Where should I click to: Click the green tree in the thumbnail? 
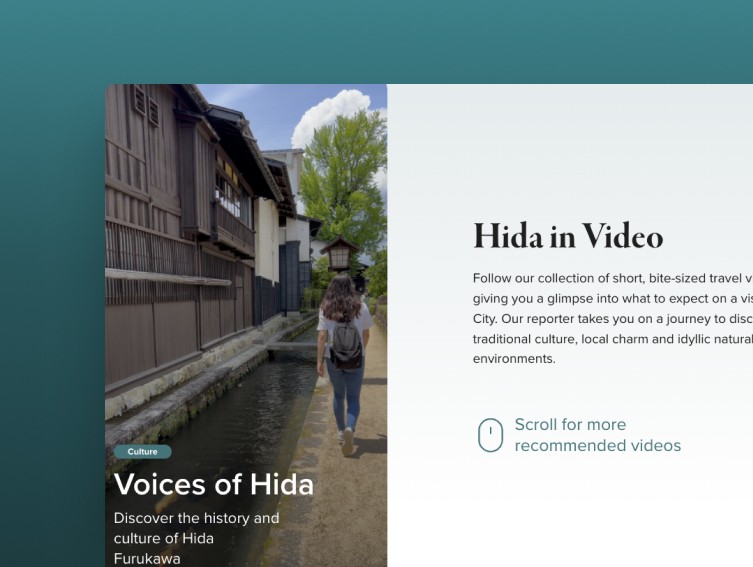pos(342,182)
